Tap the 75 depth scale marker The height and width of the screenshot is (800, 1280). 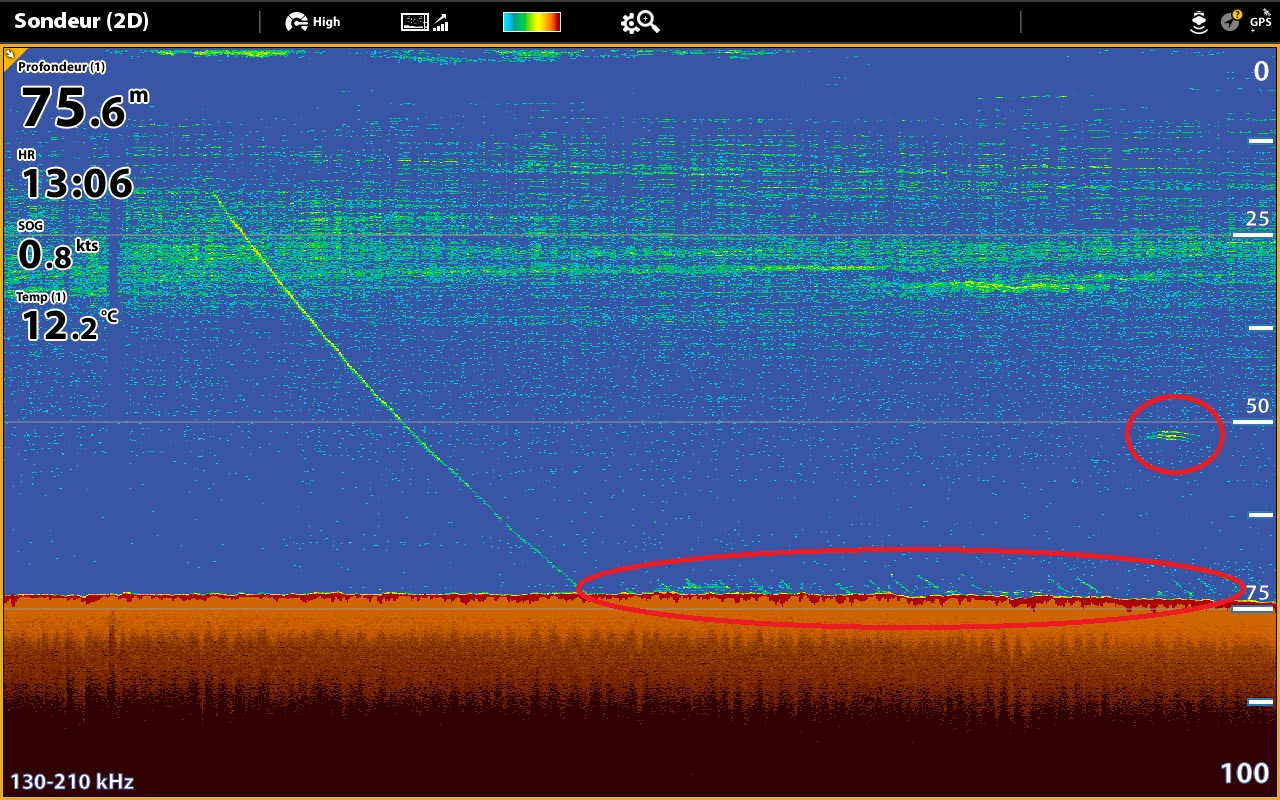(1257, 592)
